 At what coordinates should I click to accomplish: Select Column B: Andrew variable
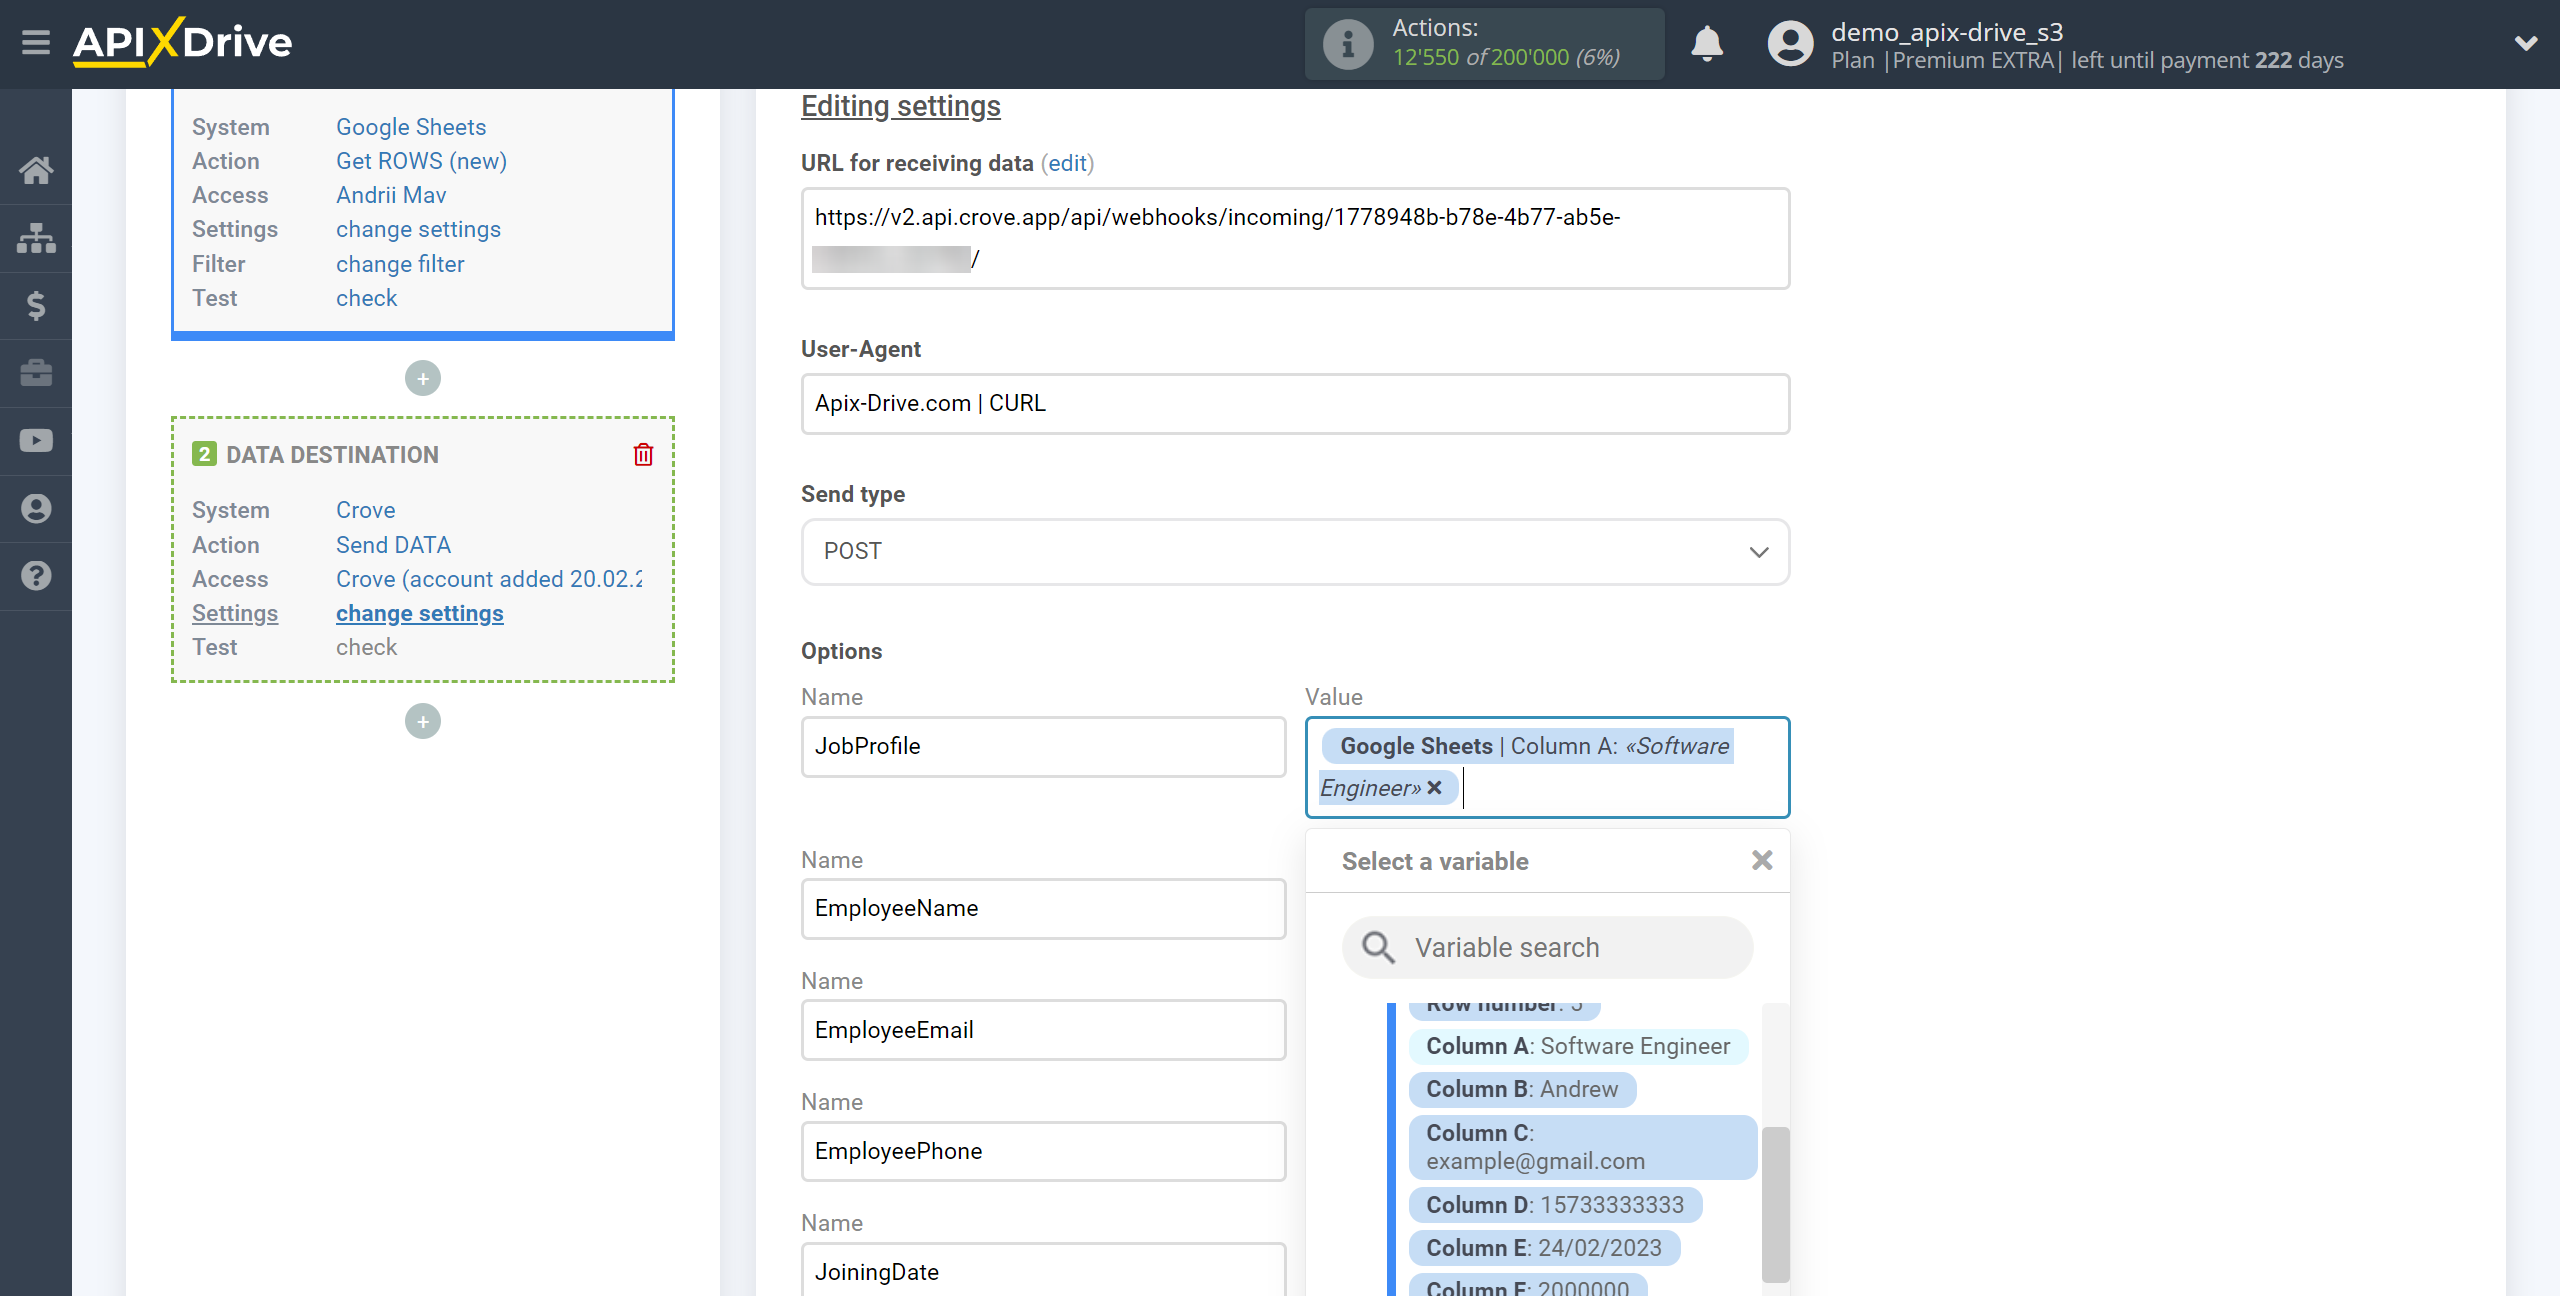pyautogui.click(x=1521, y=1089)
